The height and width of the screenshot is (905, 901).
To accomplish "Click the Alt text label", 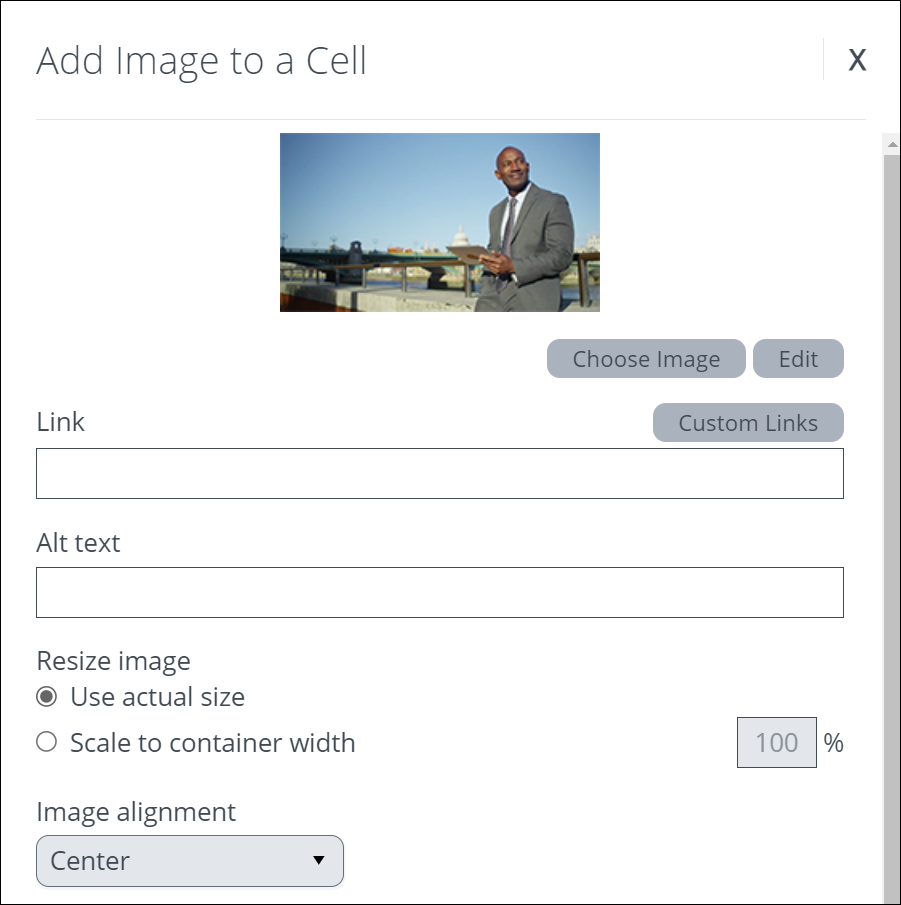I will point(78,543).
